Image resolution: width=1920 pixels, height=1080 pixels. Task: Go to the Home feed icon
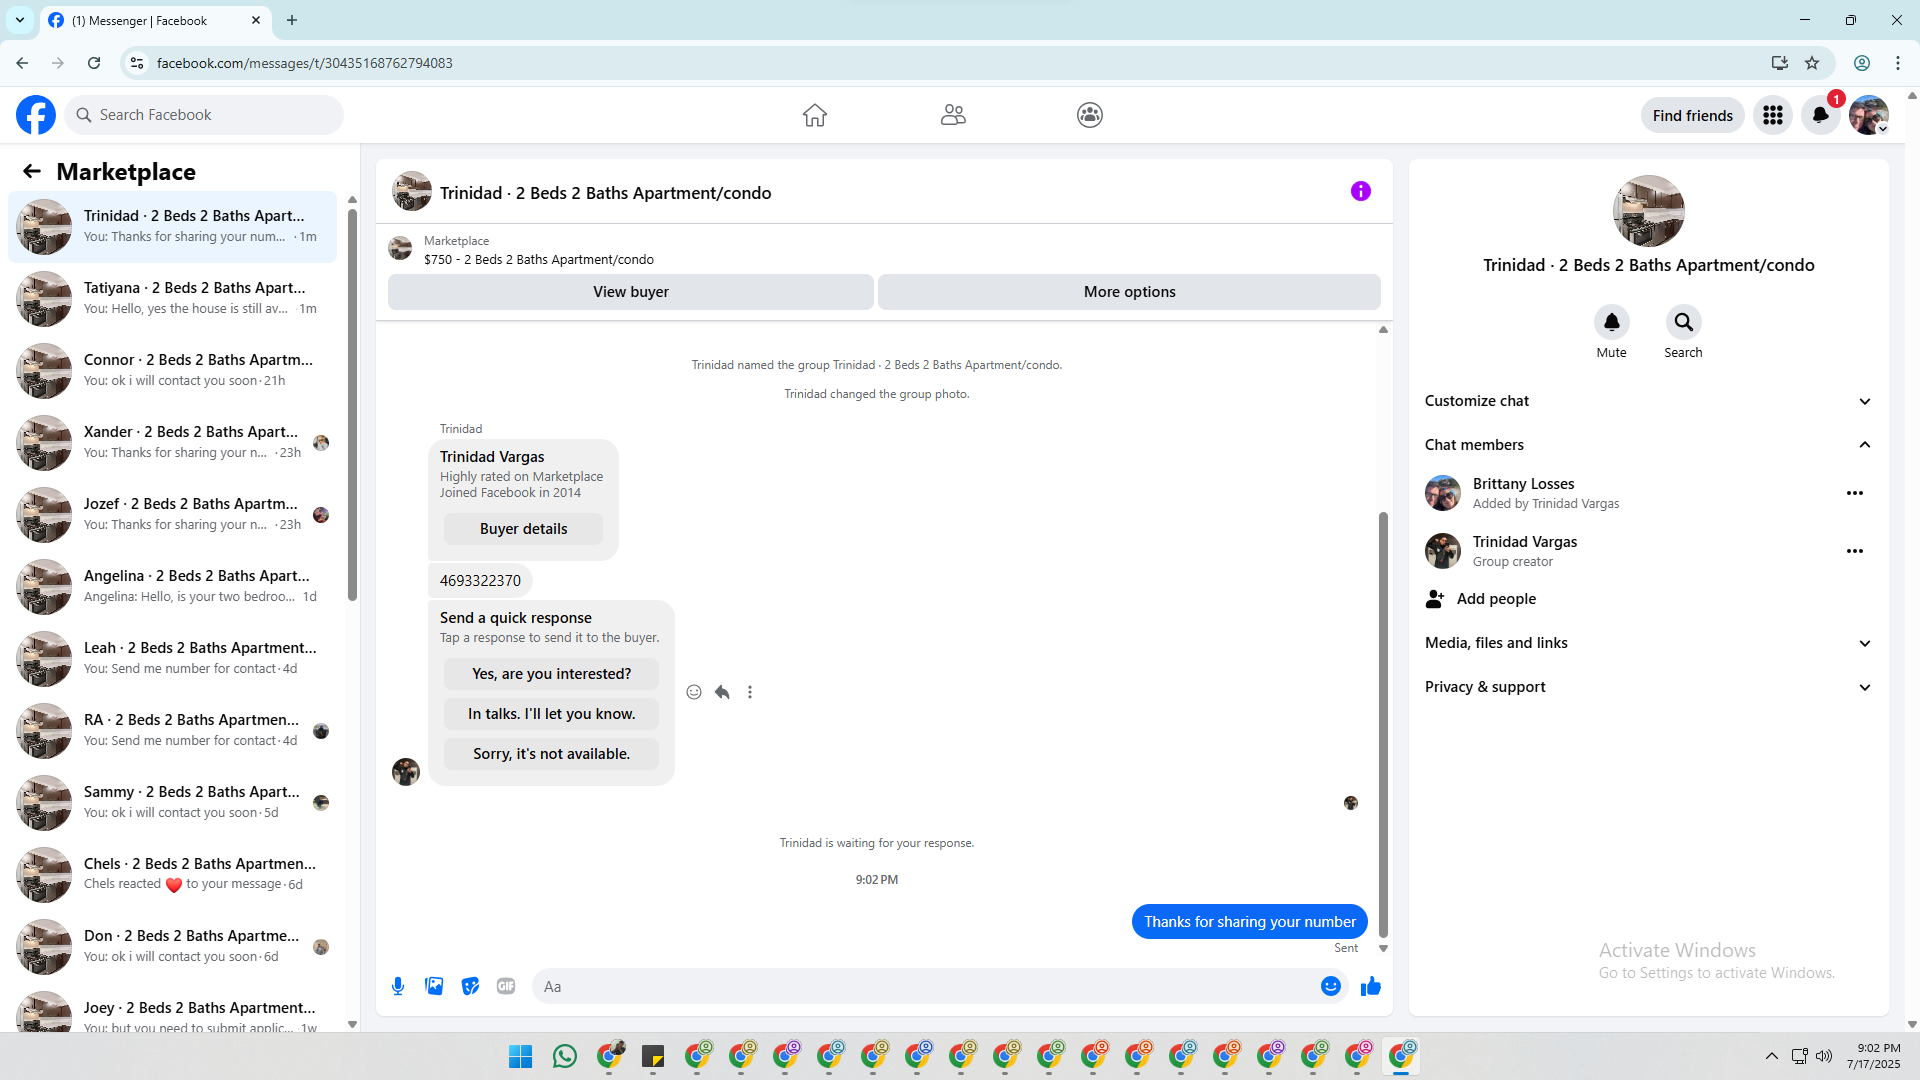[815, 115]
